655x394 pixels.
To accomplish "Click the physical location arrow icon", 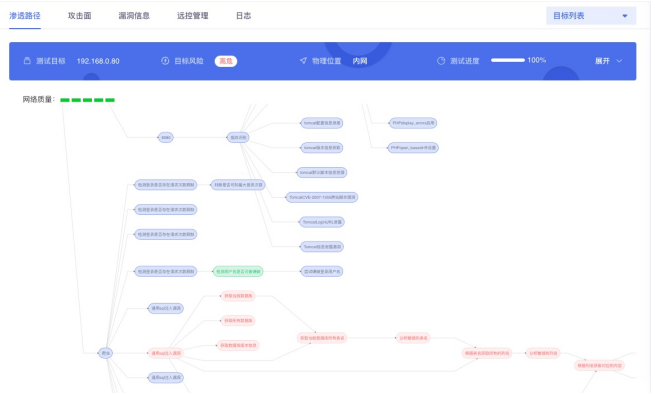I will (303, 61).
